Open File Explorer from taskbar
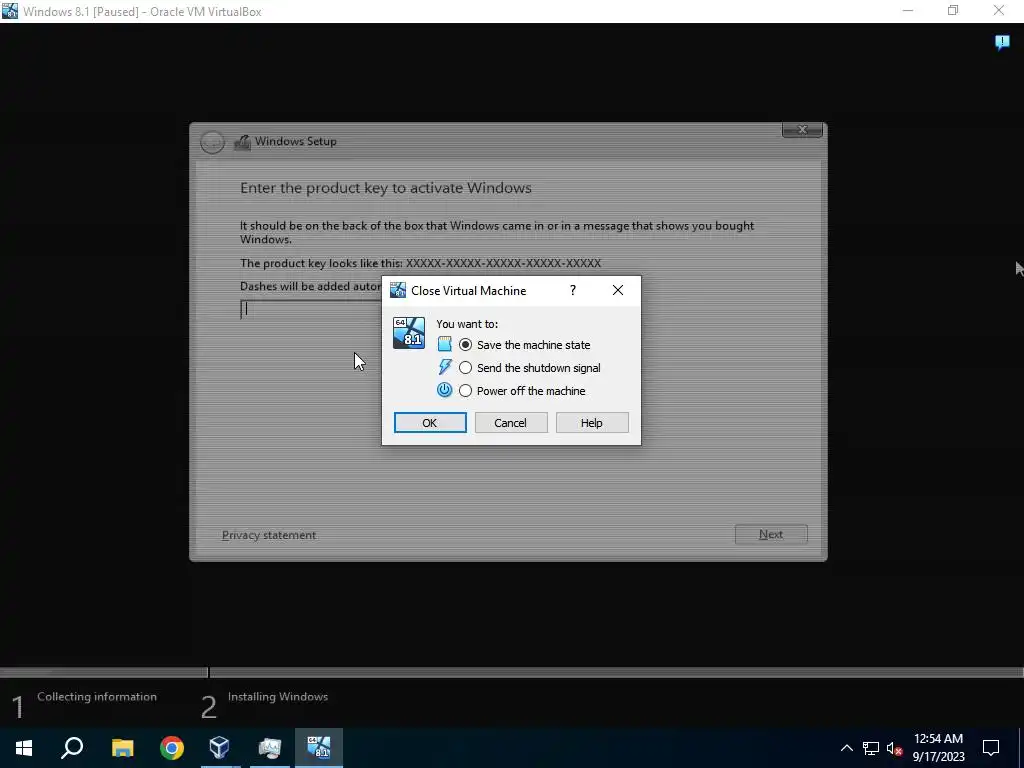Viewport: 1024px width, 768px height. pyautogui.click(x=123, y=748)
